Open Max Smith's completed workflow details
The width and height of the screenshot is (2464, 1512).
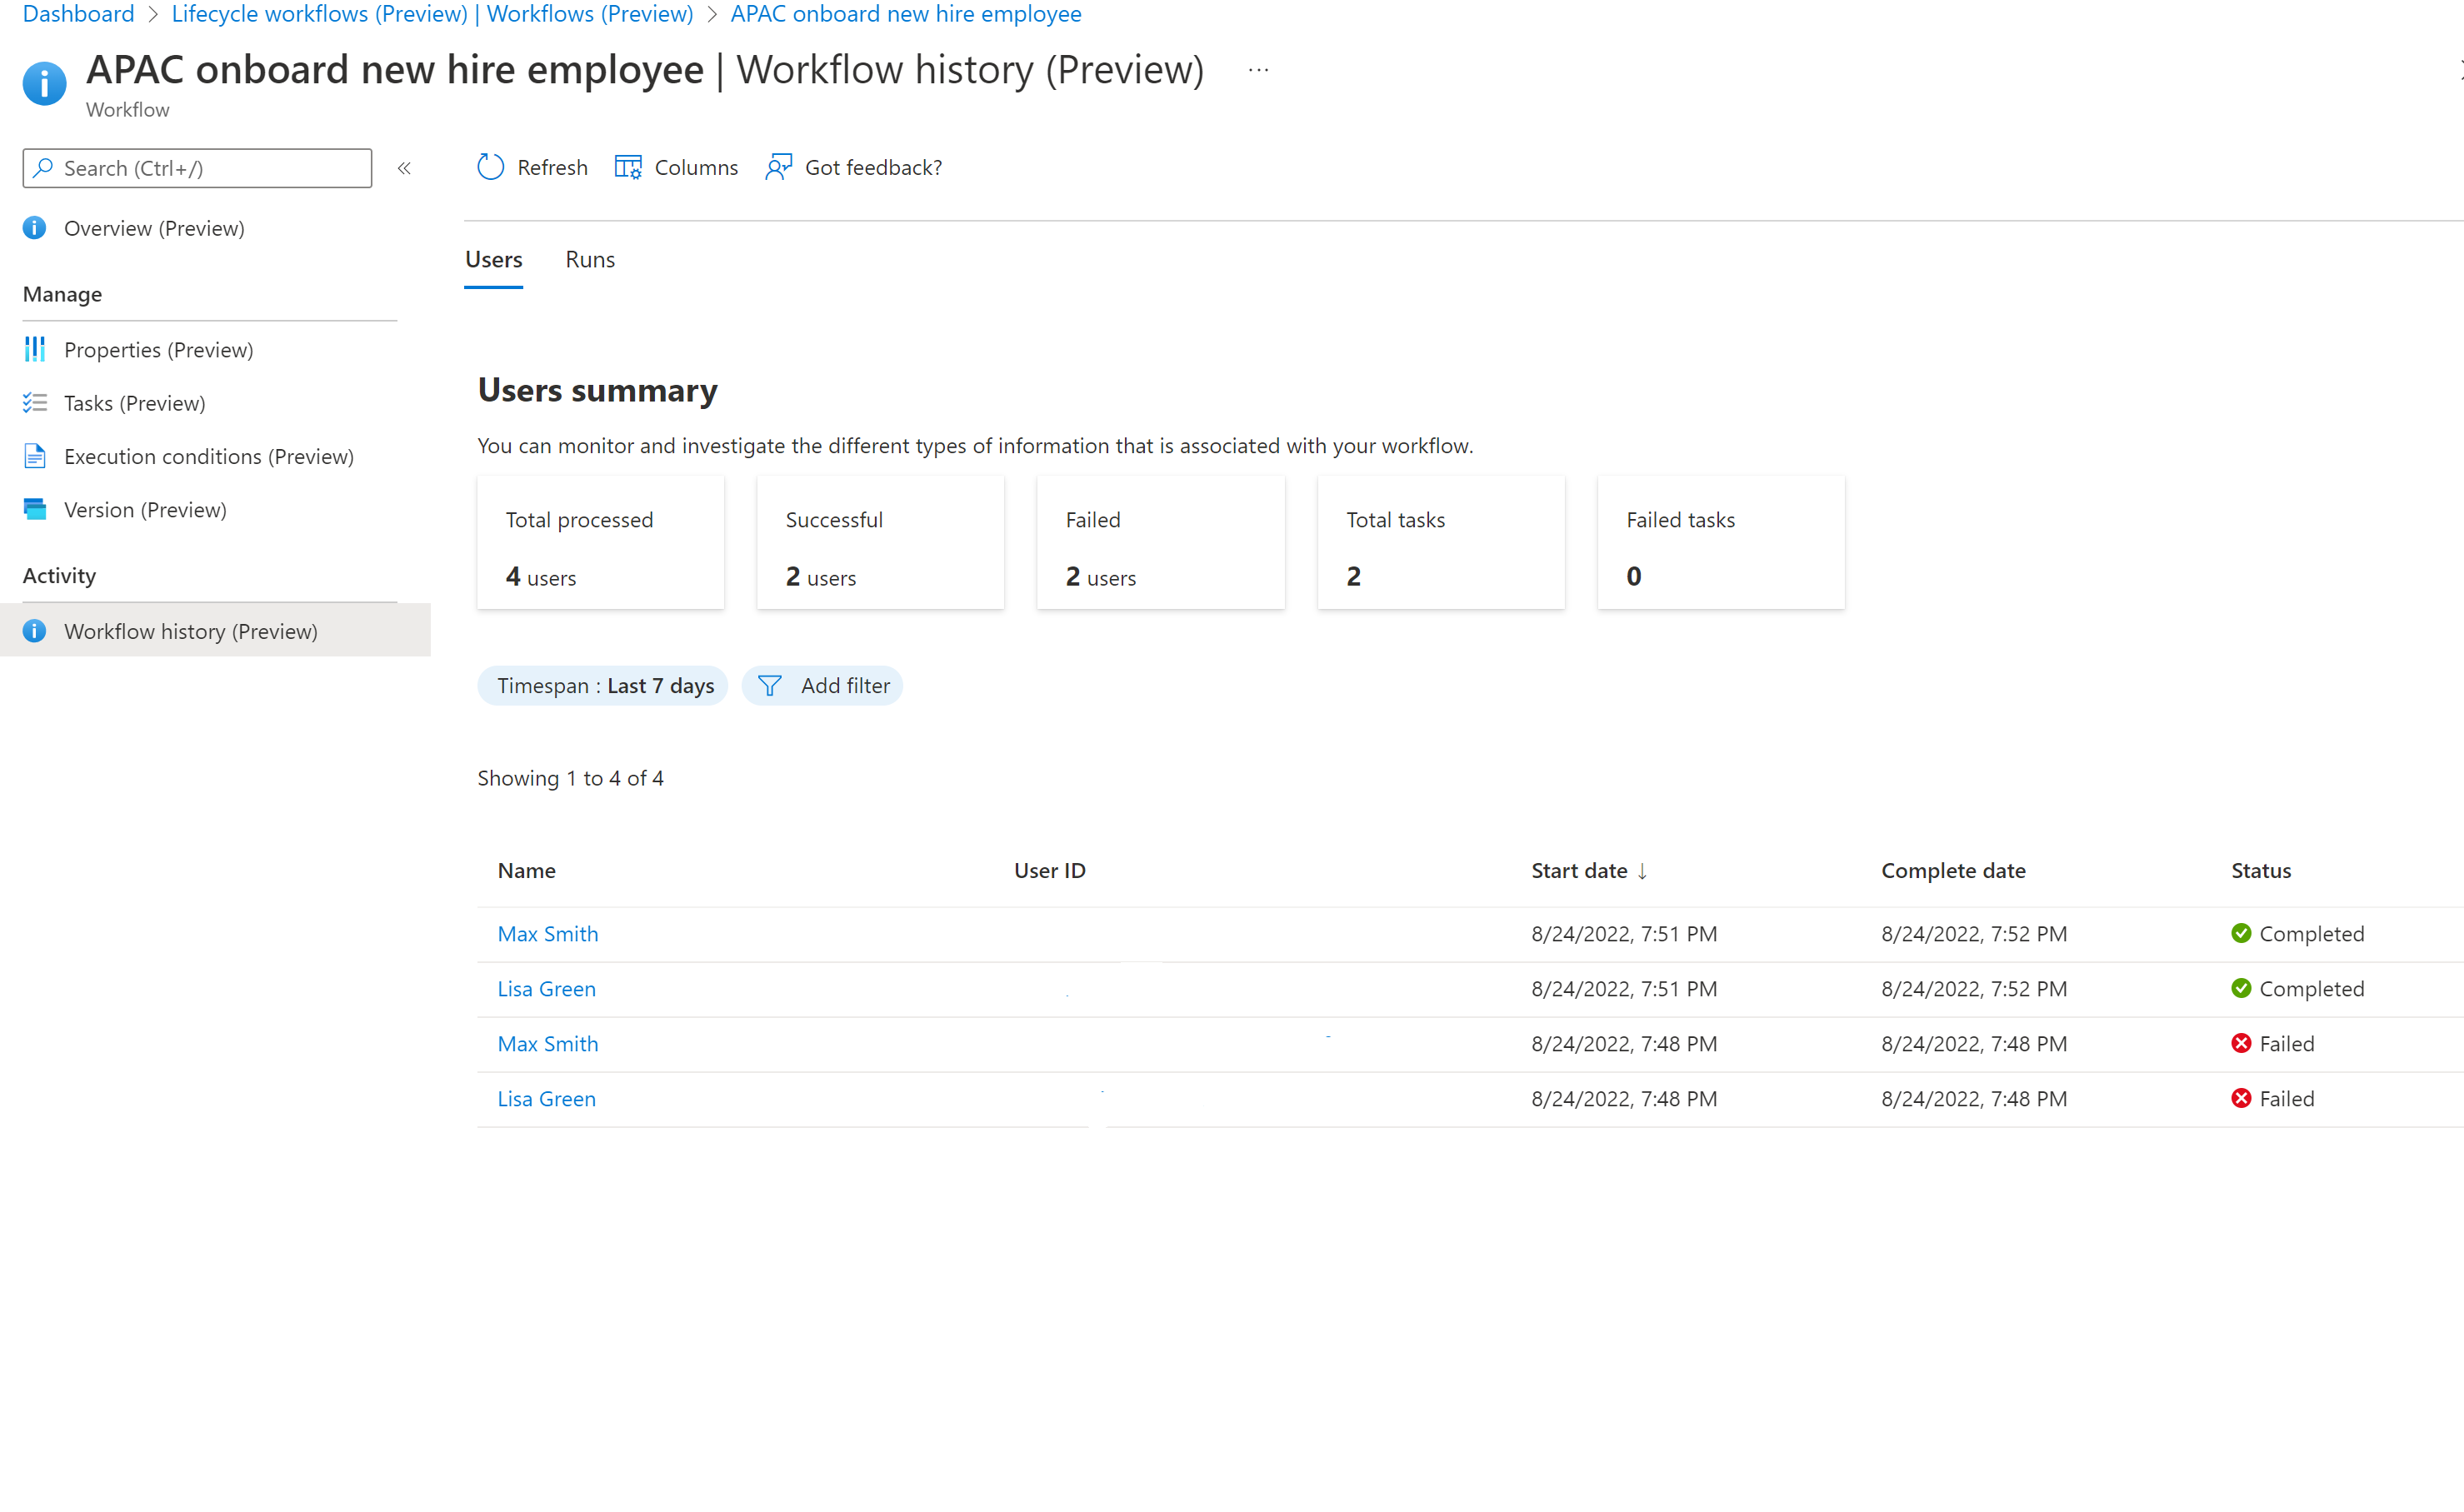547,933
